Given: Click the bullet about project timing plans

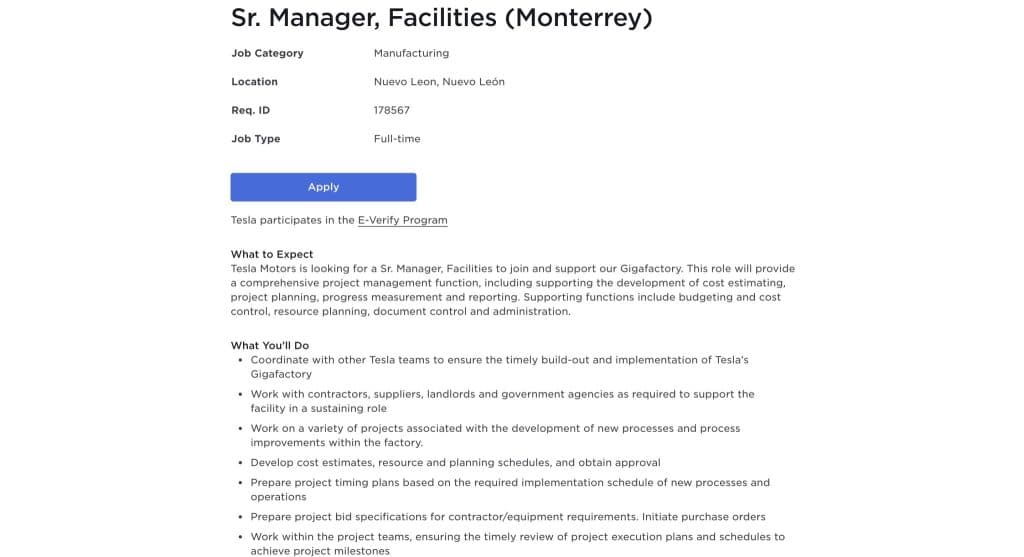Looking at the screenshot, I should click(510, 489).
